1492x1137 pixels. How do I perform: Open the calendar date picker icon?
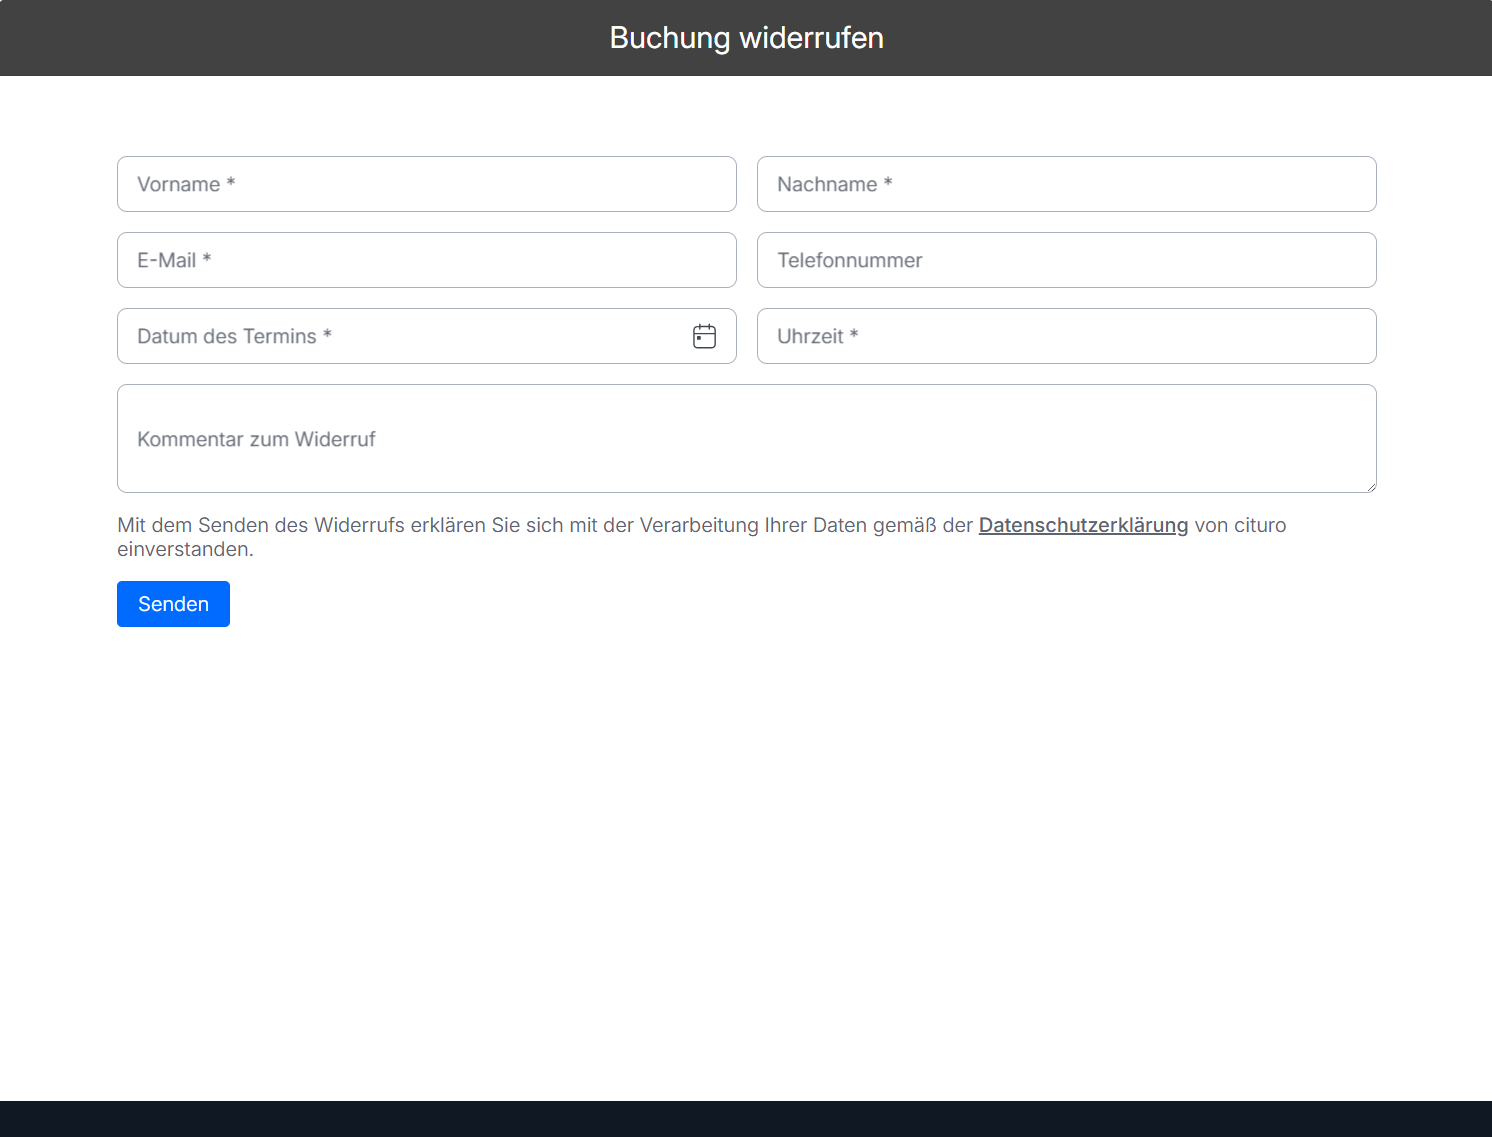[x=704, y=336]
